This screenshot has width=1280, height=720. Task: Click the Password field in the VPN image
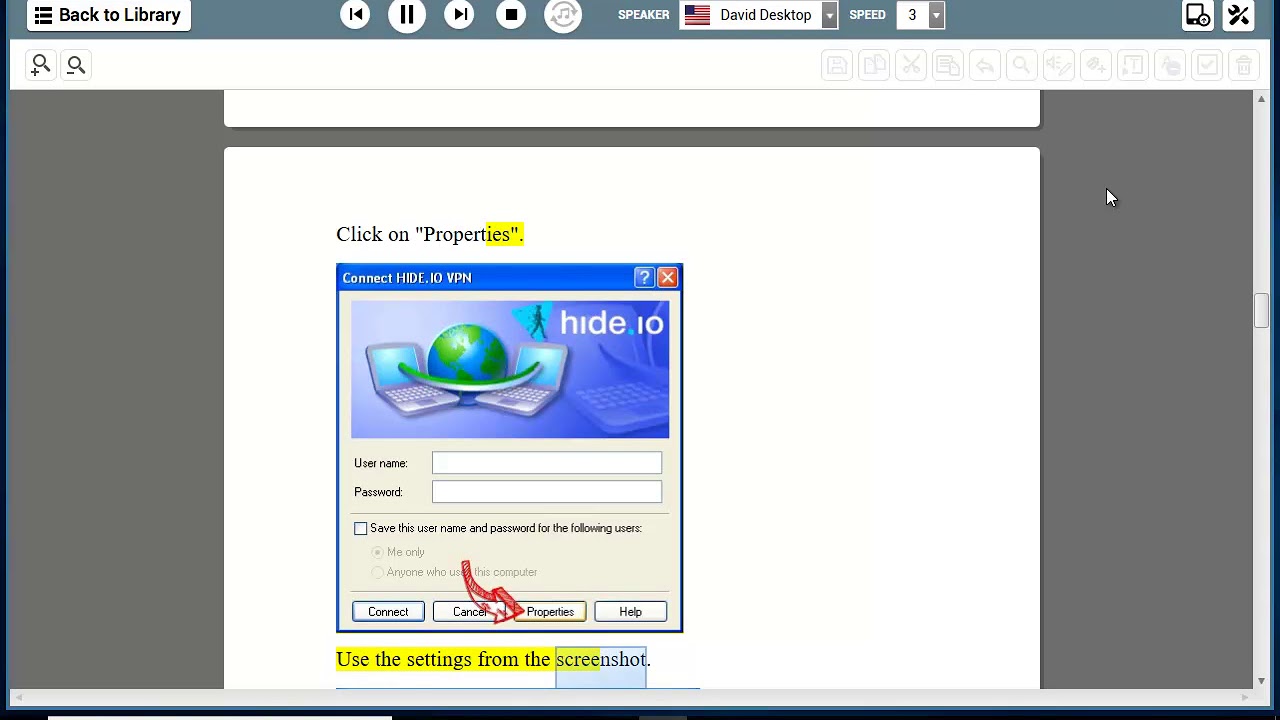pyautogui.click(x=547, y=492)
